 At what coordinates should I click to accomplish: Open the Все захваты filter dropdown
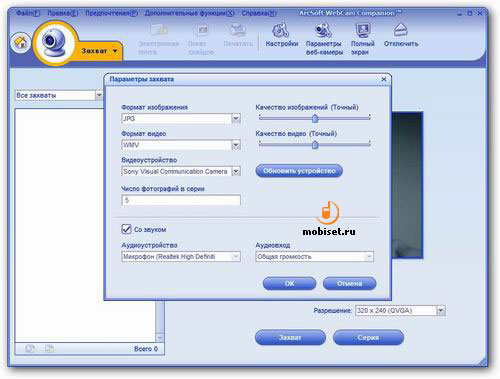[99, 95]
